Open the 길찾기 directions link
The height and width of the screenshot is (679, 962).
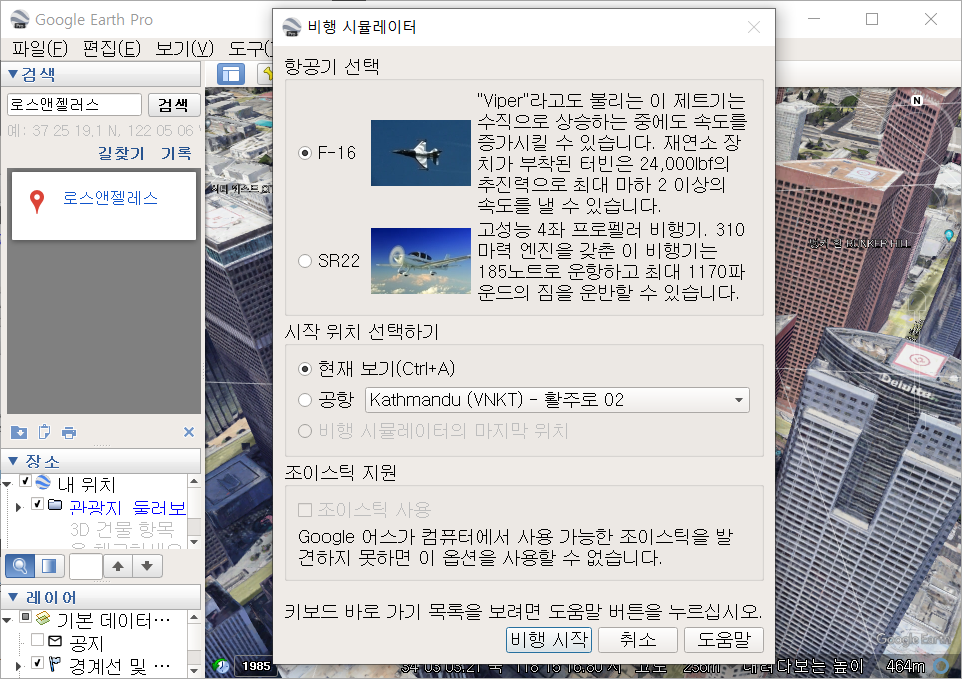coord(121,153)
